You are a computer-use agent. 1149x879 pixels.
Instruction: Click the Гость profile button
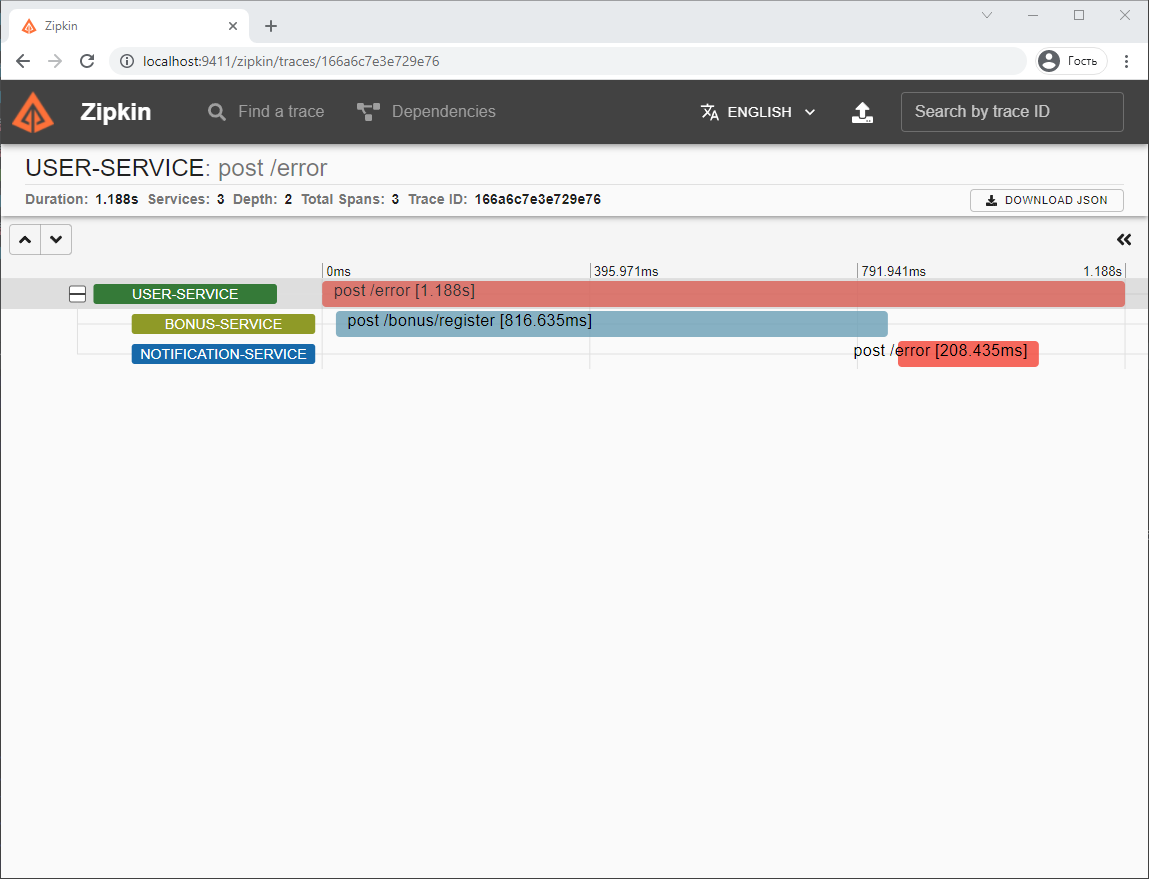pyautogui.click(x=1071, y=61)
